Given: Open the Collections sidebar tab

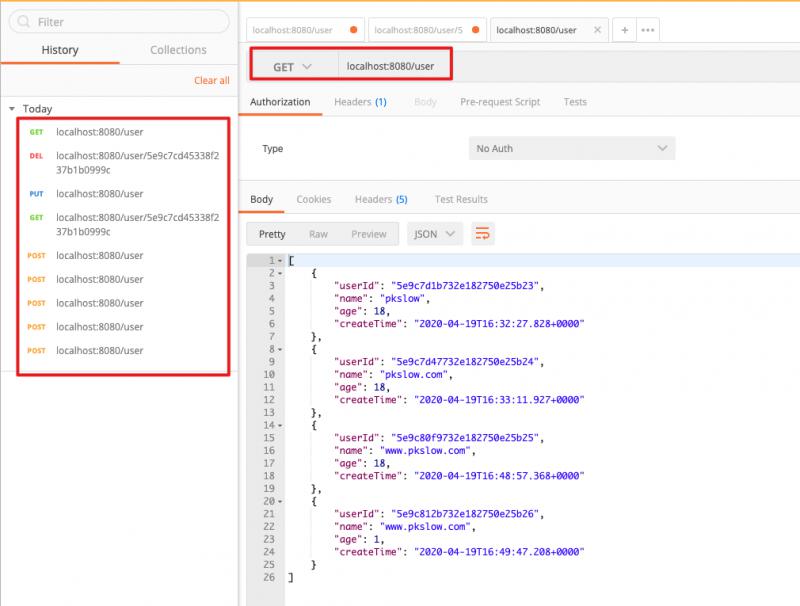Looking at the screenshot, I should pyautogui.click(x=178, y=49).
